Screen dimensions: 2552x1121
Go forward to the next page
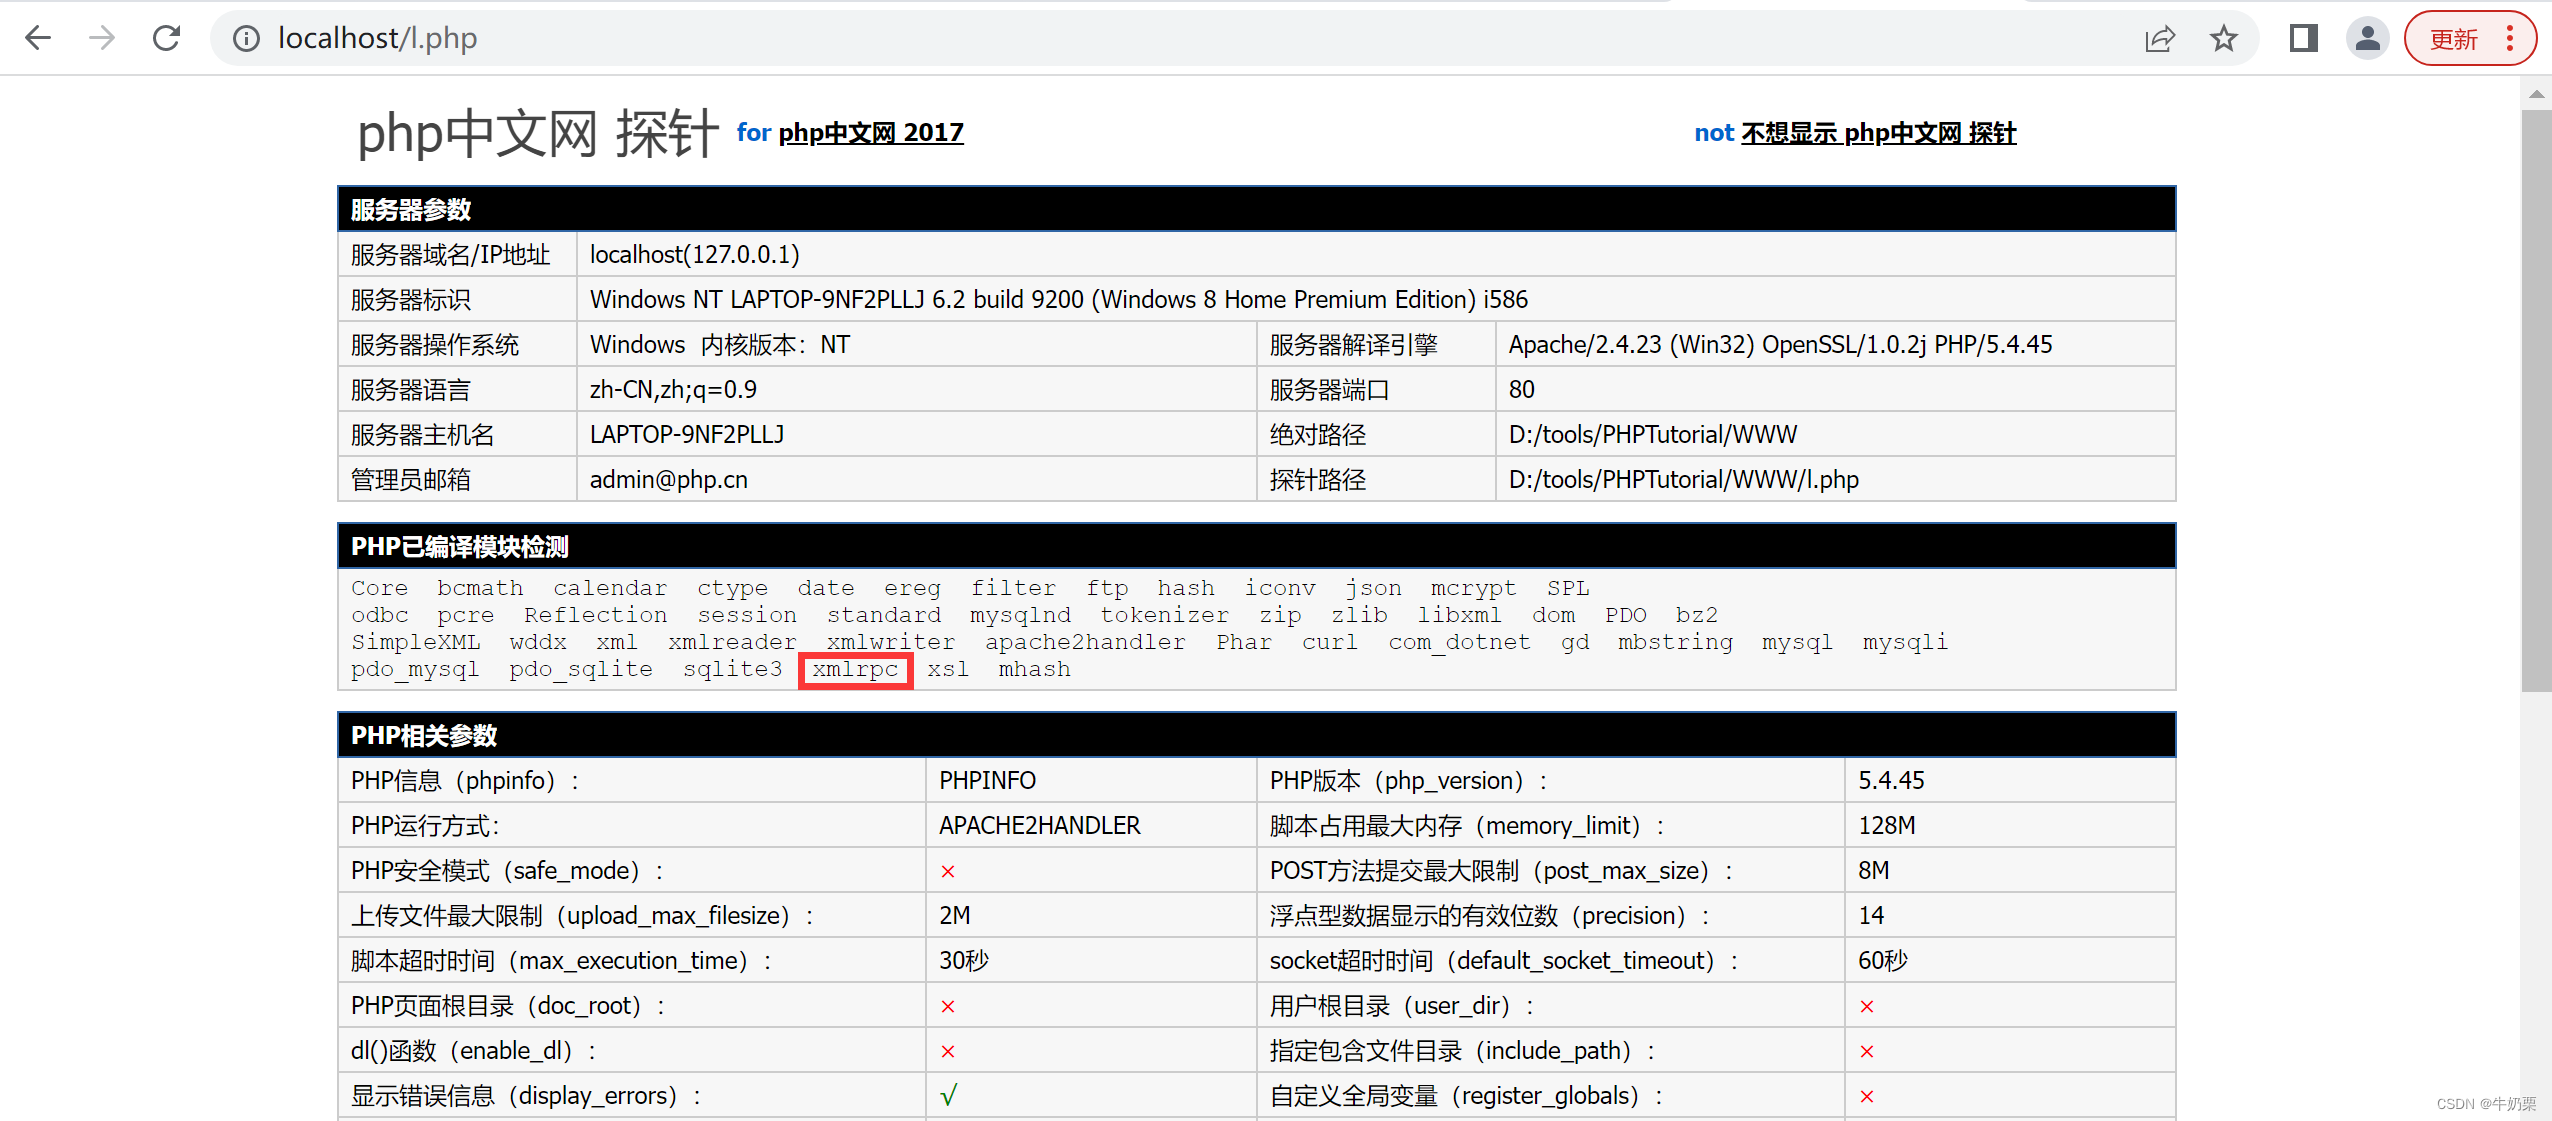click(x=101, y=38)
